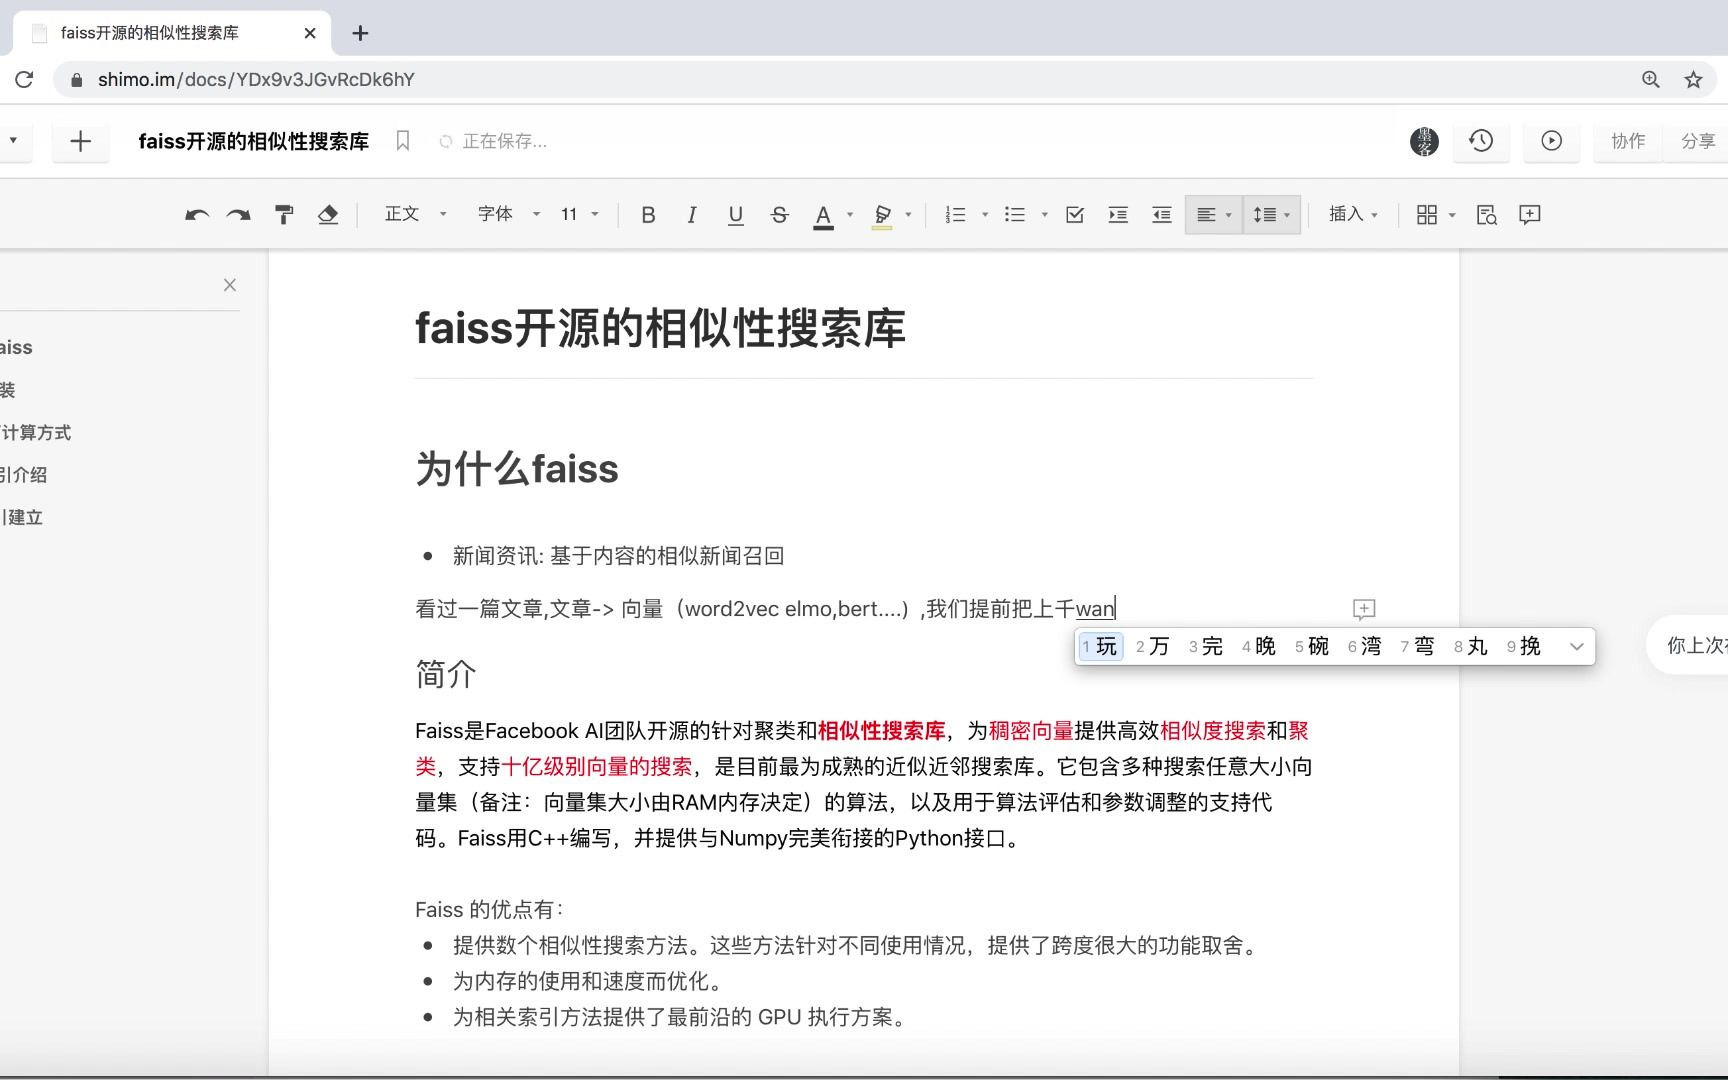Clear formatting with the eraser icon

tap(328, 215)
